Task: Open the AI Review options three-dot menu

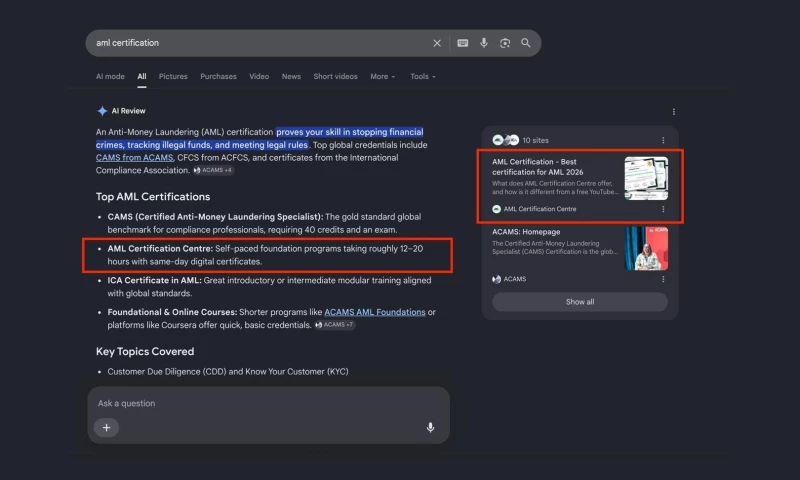Action: point(673,112)
